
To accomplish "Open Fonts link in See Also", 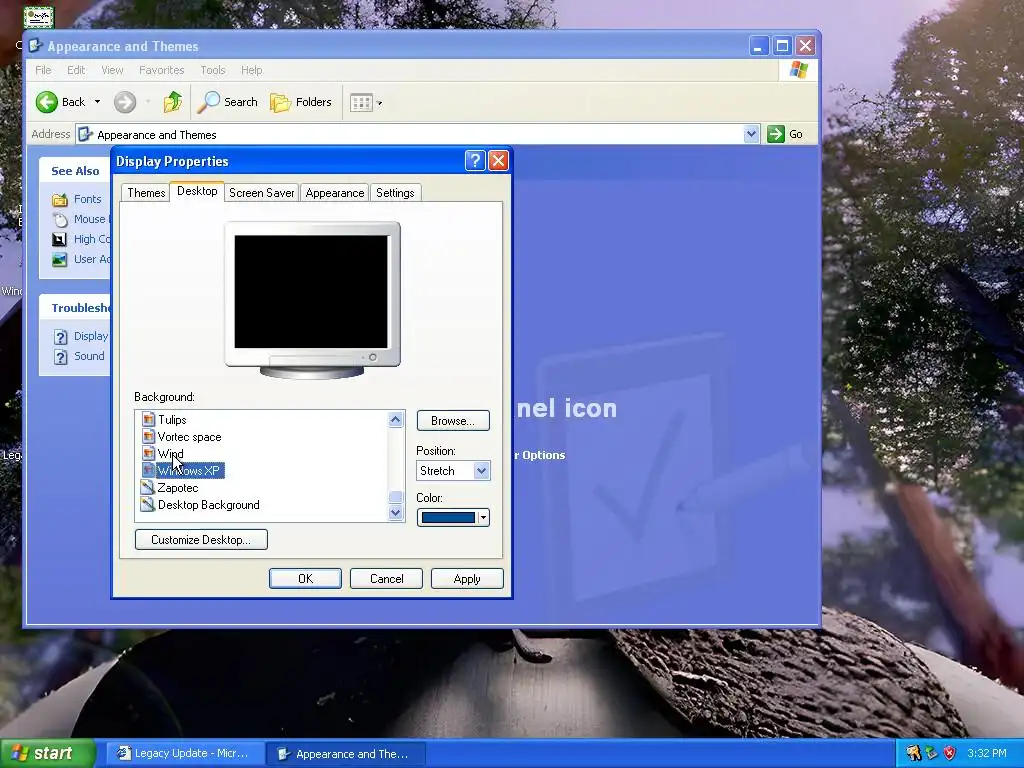I will (x=88, y=199).
